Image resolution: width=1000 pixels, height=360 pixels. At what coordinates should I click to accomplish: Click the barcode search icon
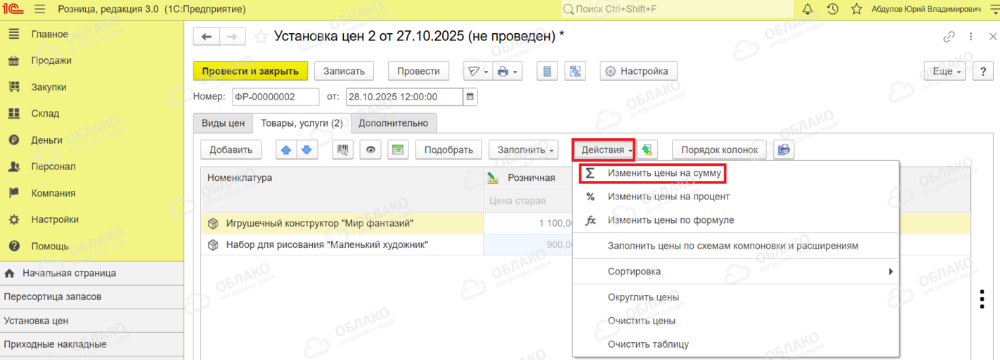(x=343, y=150)
